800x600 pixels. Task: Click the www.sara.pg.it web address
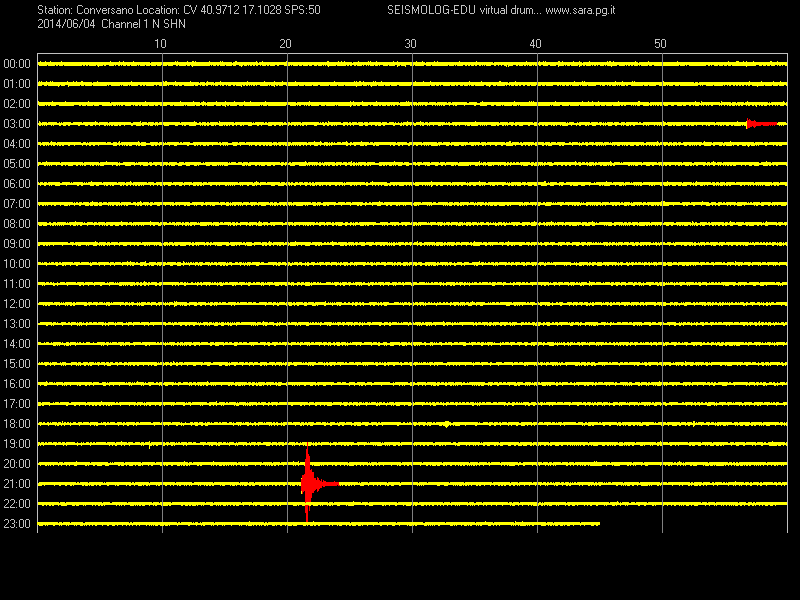(x=580, y=10)
